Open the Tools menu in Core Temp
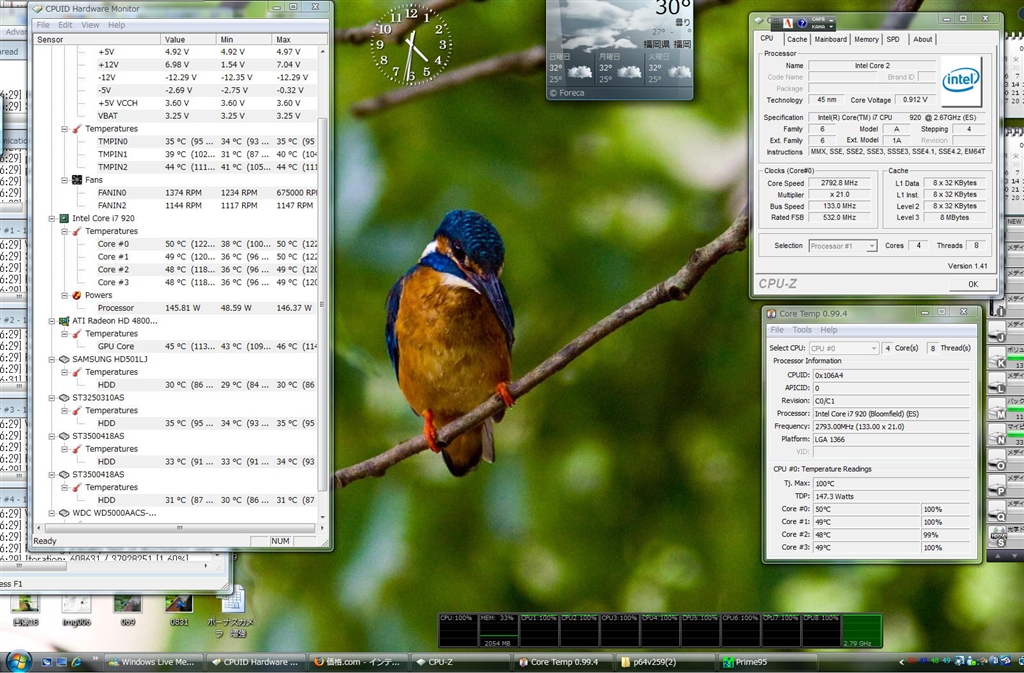This screenshot has height=673, width=1024. point(802,330)
